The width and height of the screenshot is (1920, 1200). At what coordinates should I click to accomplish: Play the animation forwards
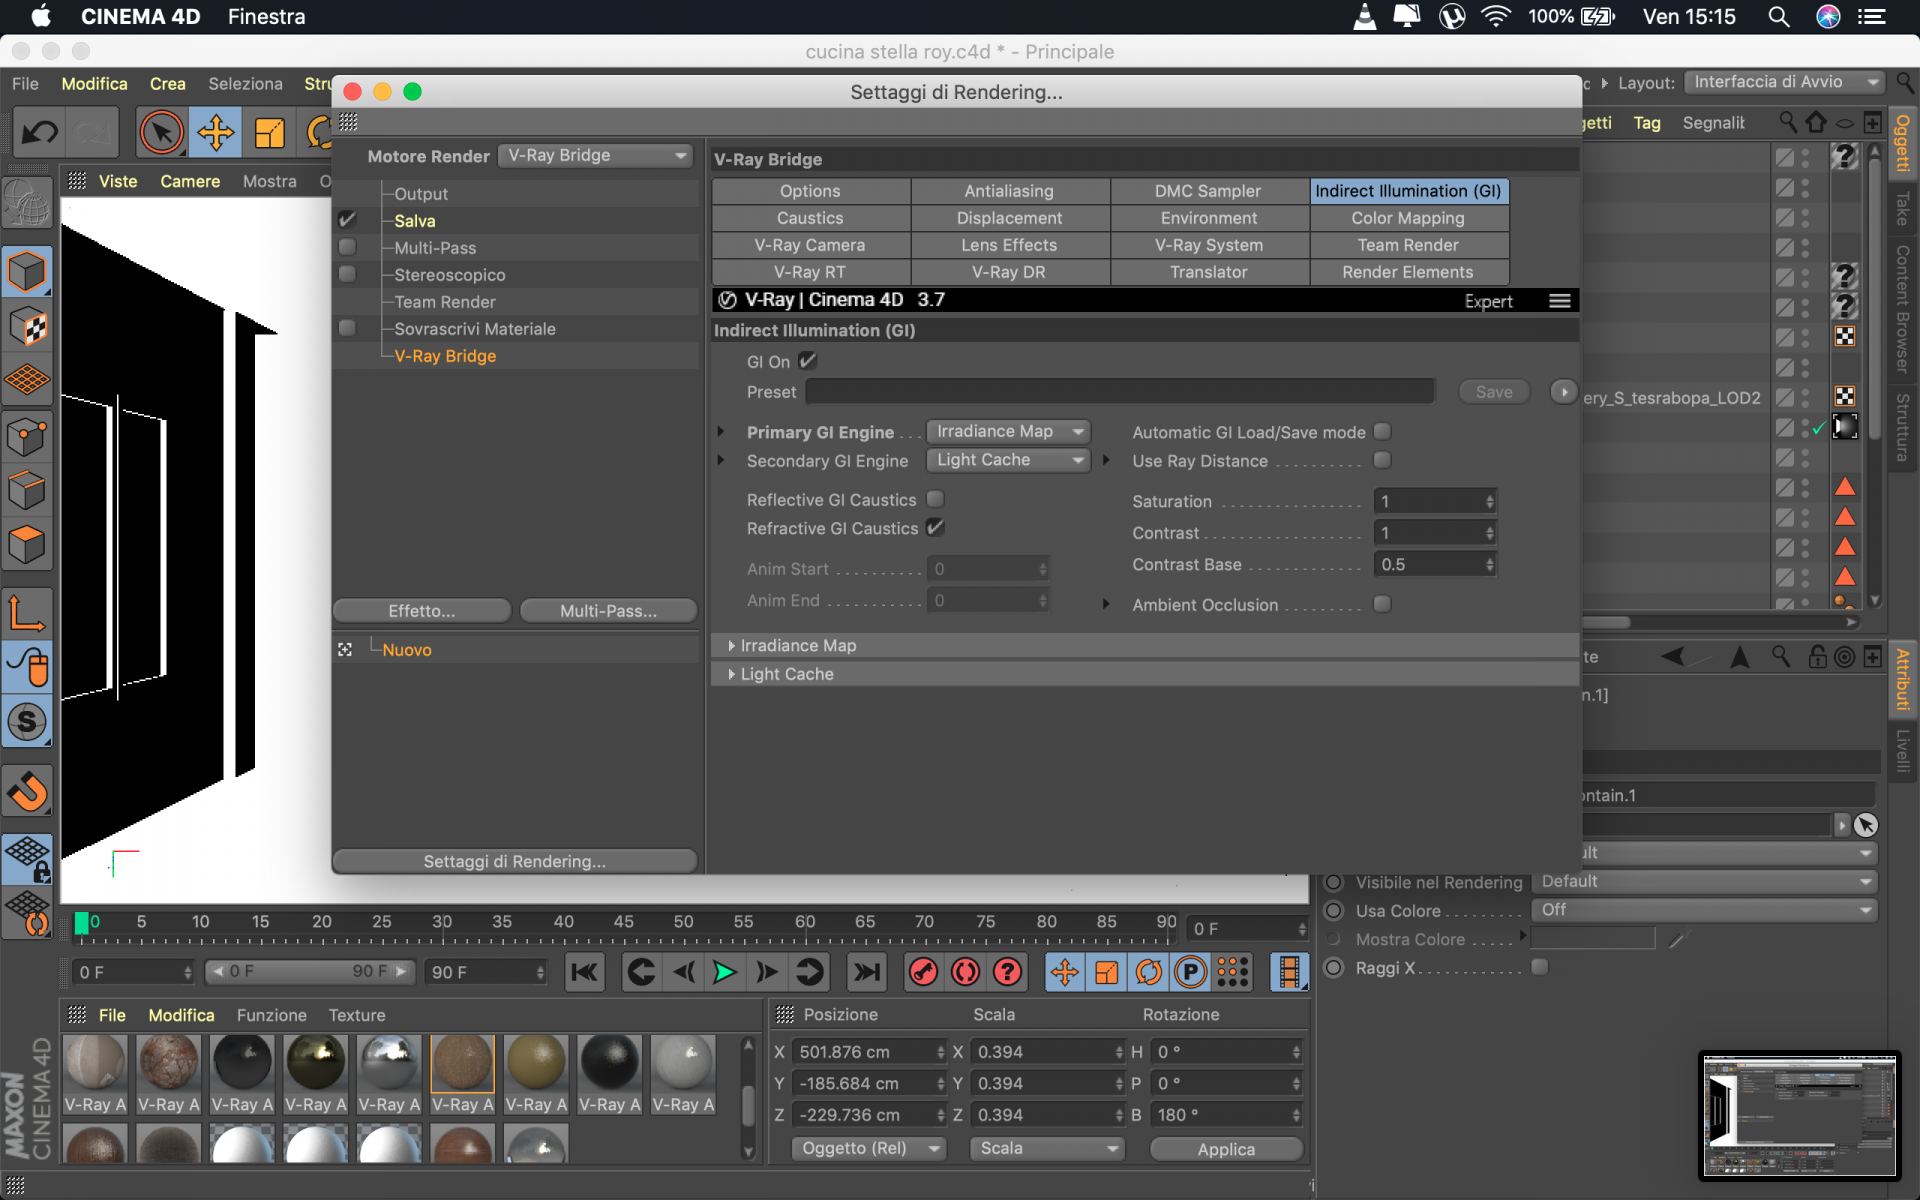click(x=725, y=972)
